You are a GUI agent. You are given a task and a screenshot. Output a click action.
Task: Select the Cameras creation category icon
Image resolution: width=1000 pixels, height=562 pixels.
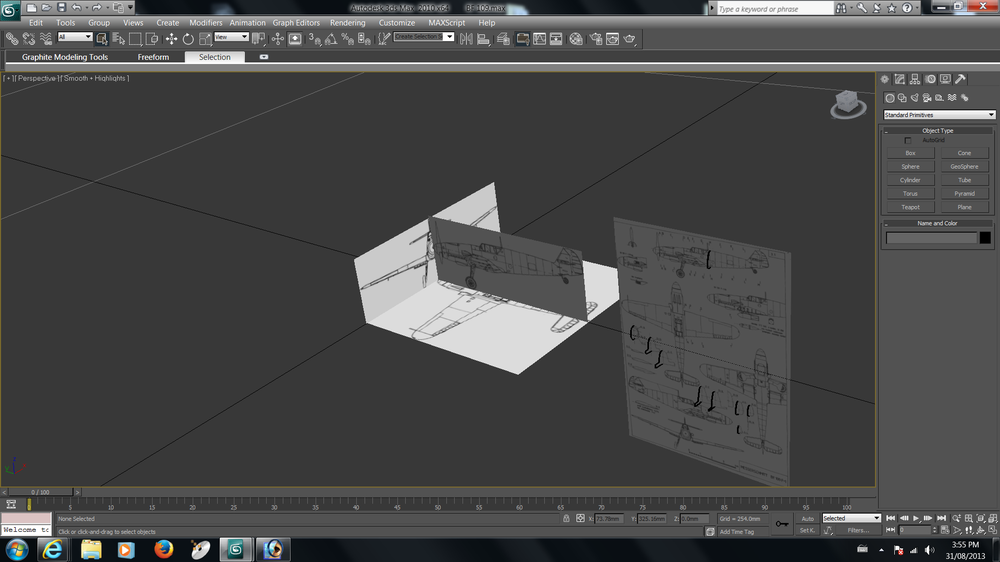tap(927, 98)
